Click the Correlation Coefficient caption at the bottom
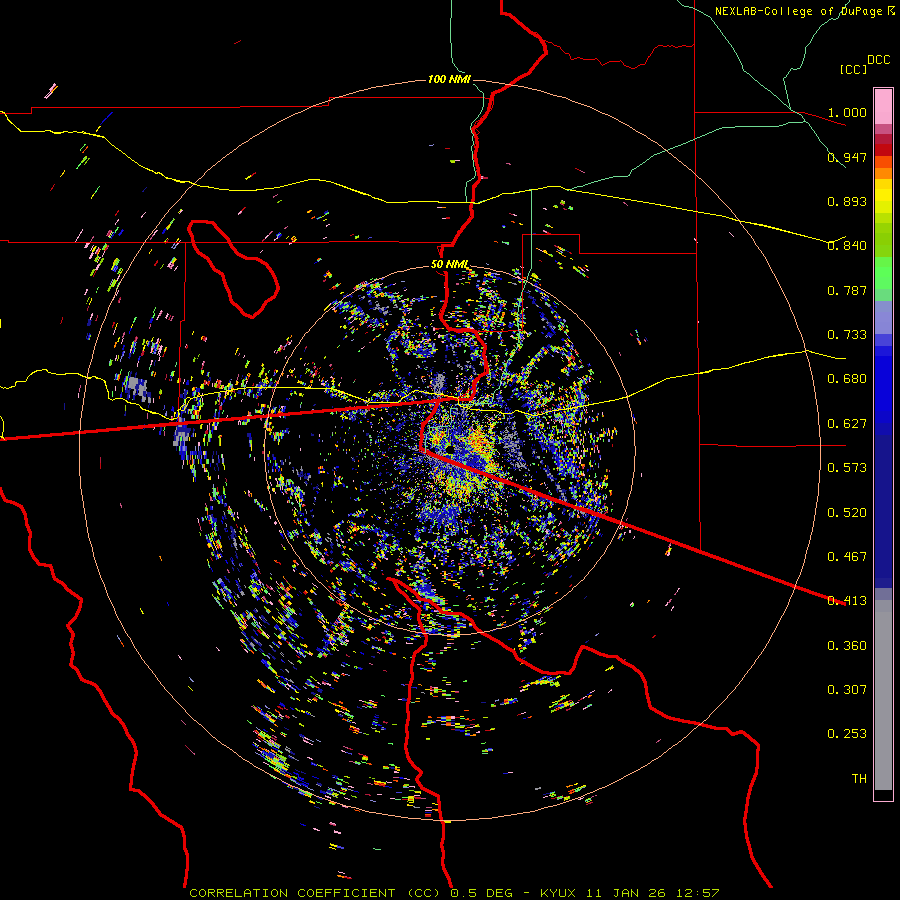The height and width of the screenshot is (900, 900). pyautogui.click(x=454, y=893)
